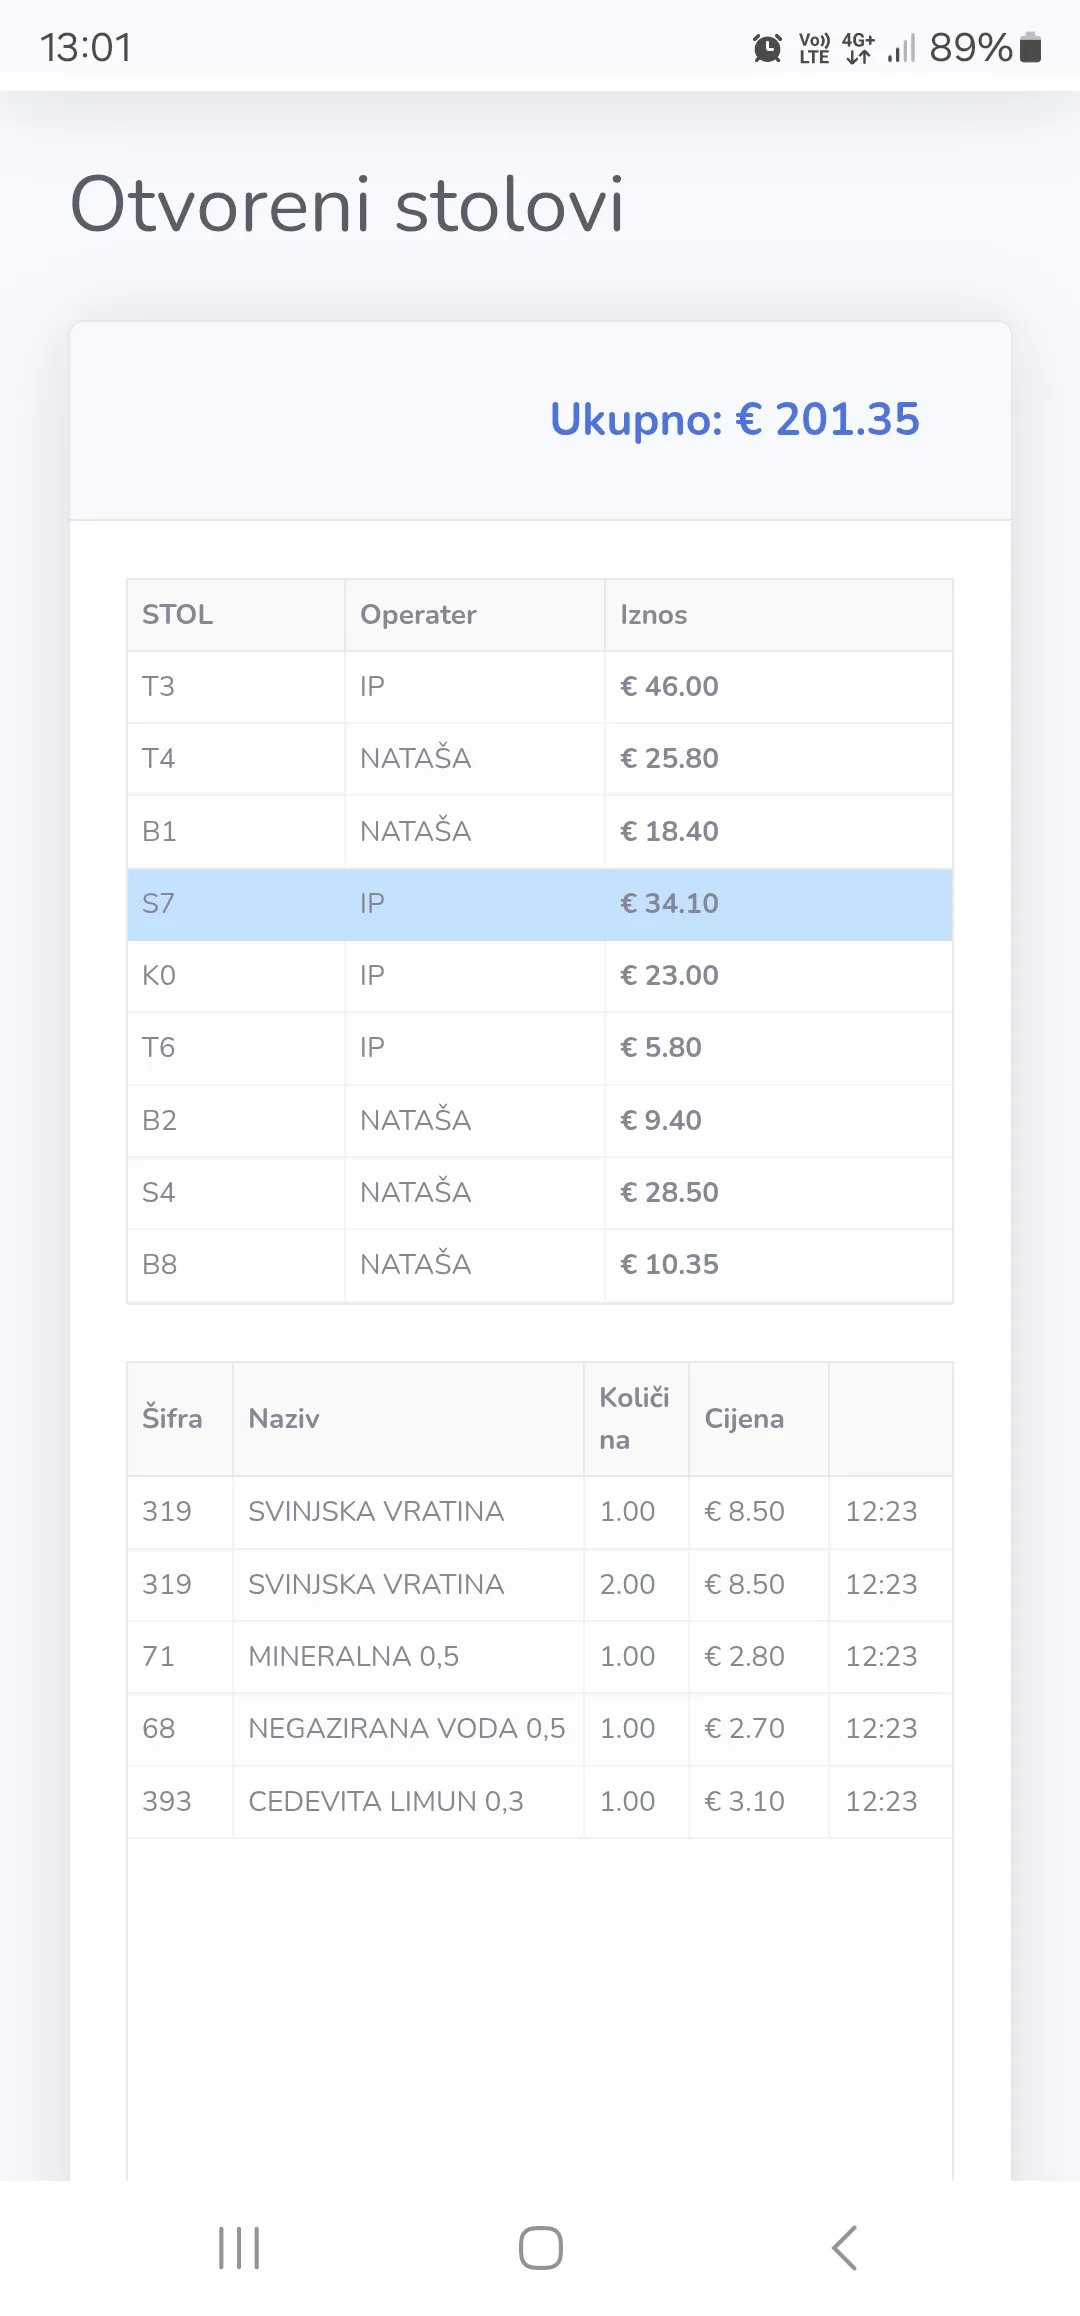This screenshot has width=1080, height=2316.
Task: Click the Iznos column header
Action: [x=654, y=615]
